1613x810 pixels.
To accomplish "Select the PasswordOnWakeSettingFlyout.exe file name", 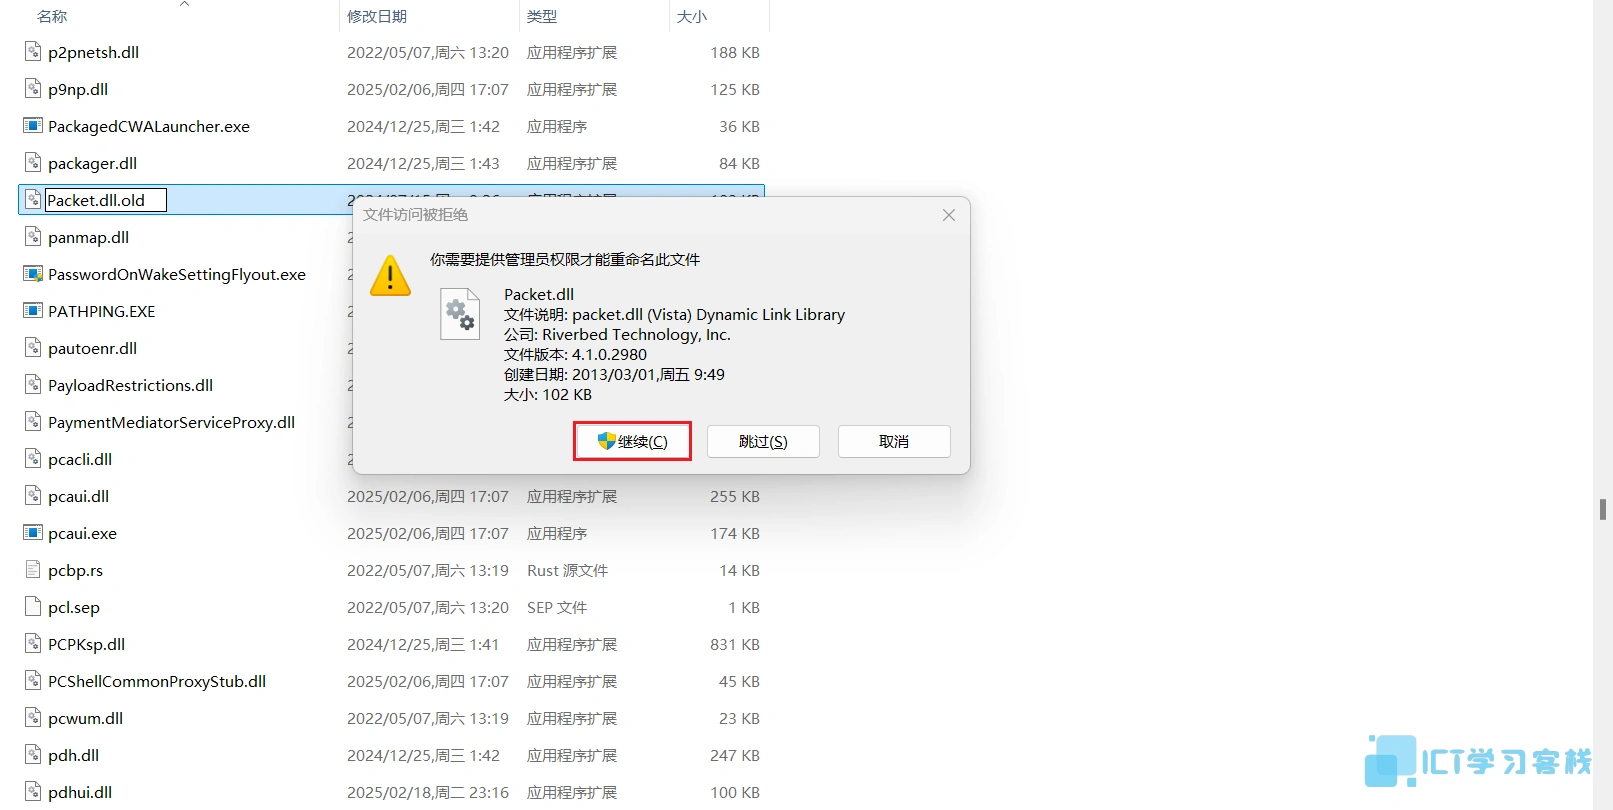I will click(x=177, y=274).
